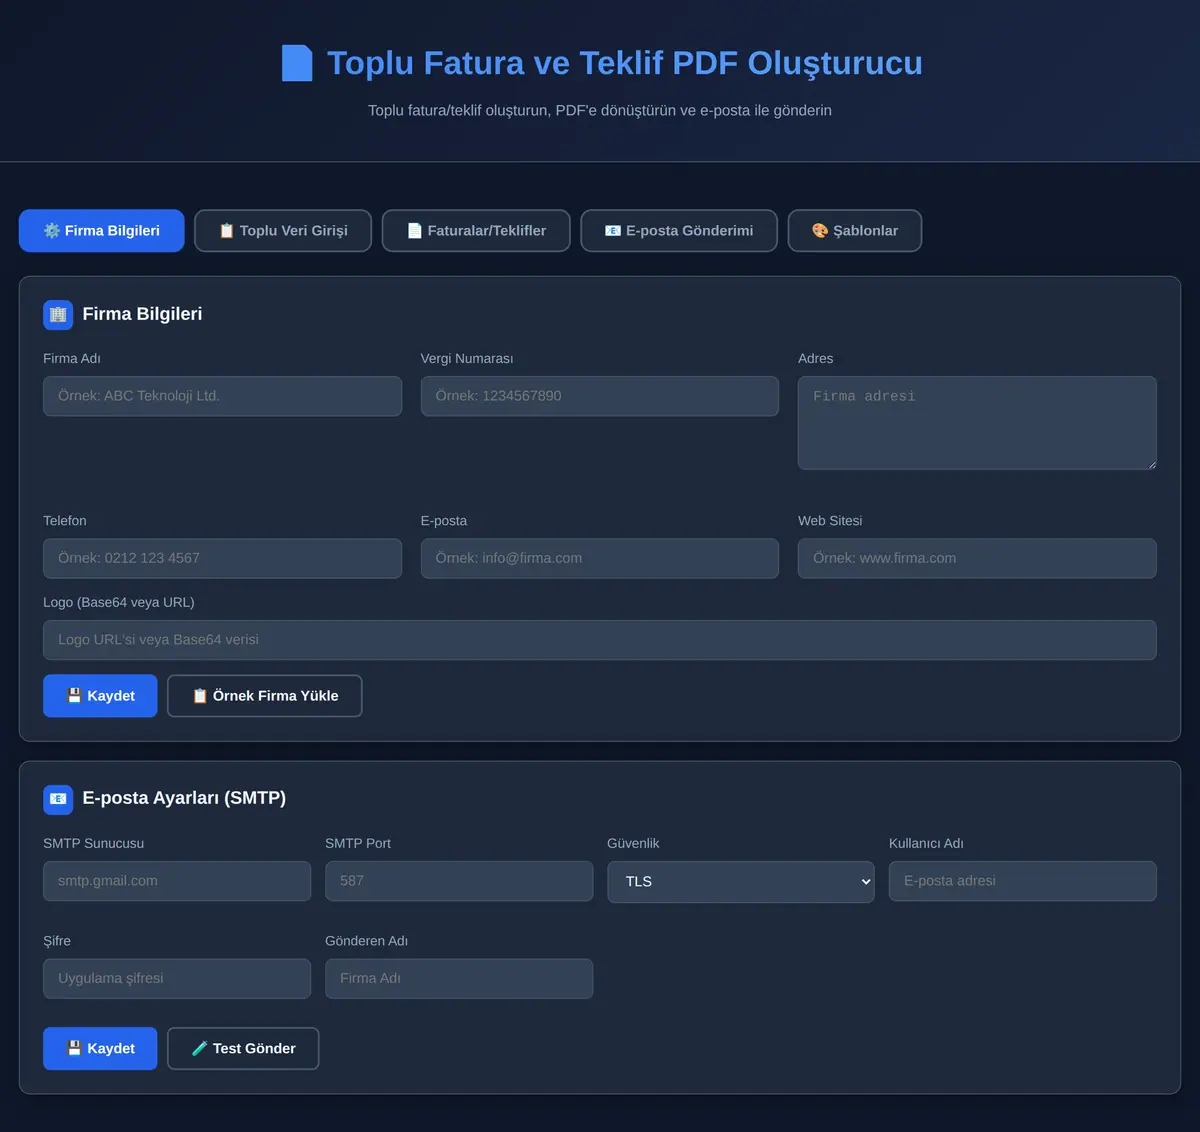Viewport: 1200px width, 1132px height.
Task: Click the Toplu Fatura ve Teklif PDF Oluşturucu title
Action: 625,63
